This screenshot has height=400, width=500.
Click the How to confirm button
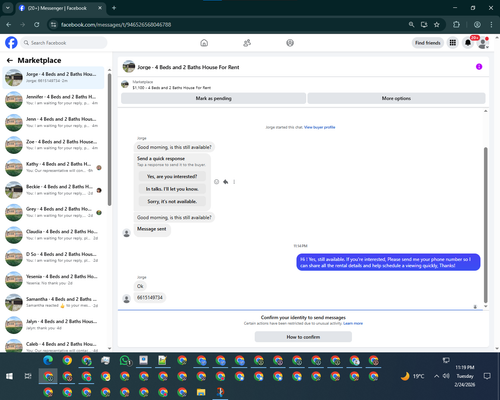303,337
